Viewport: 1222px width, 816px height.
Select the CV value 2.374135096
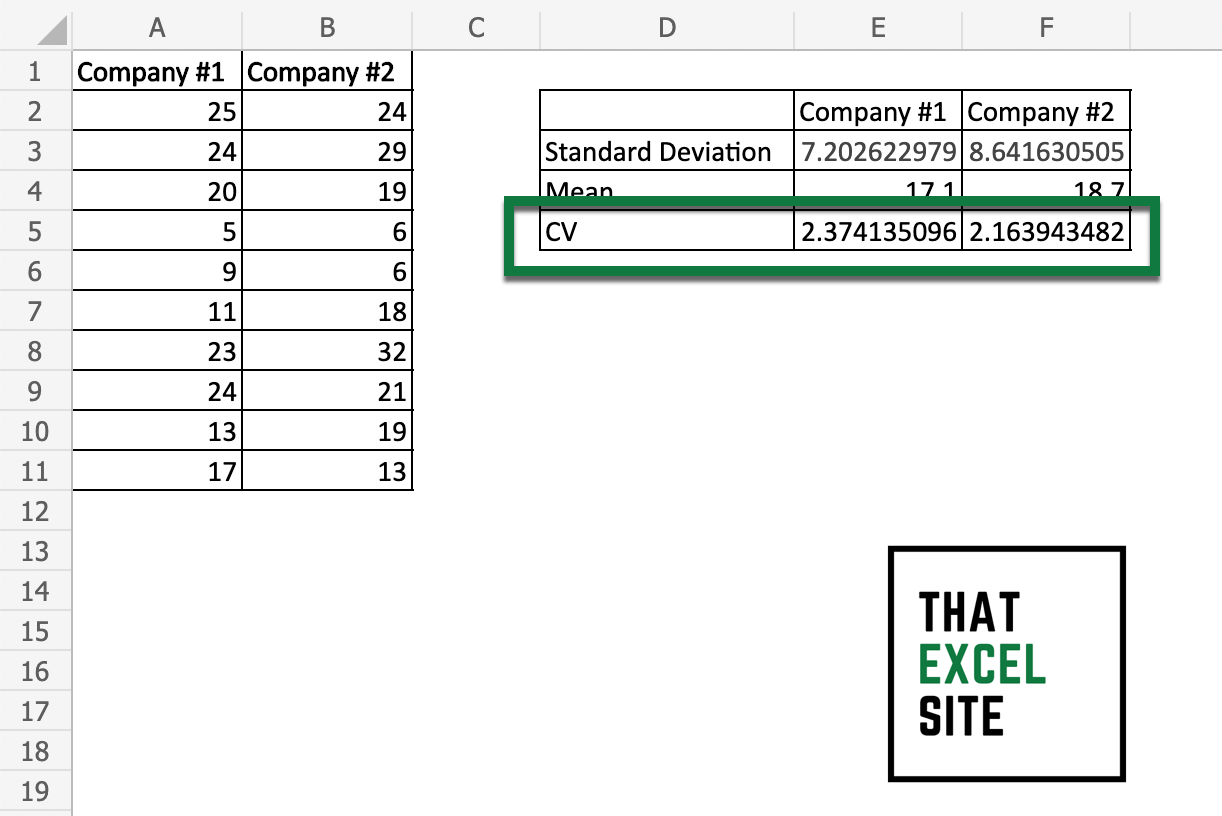pos(876,231)
